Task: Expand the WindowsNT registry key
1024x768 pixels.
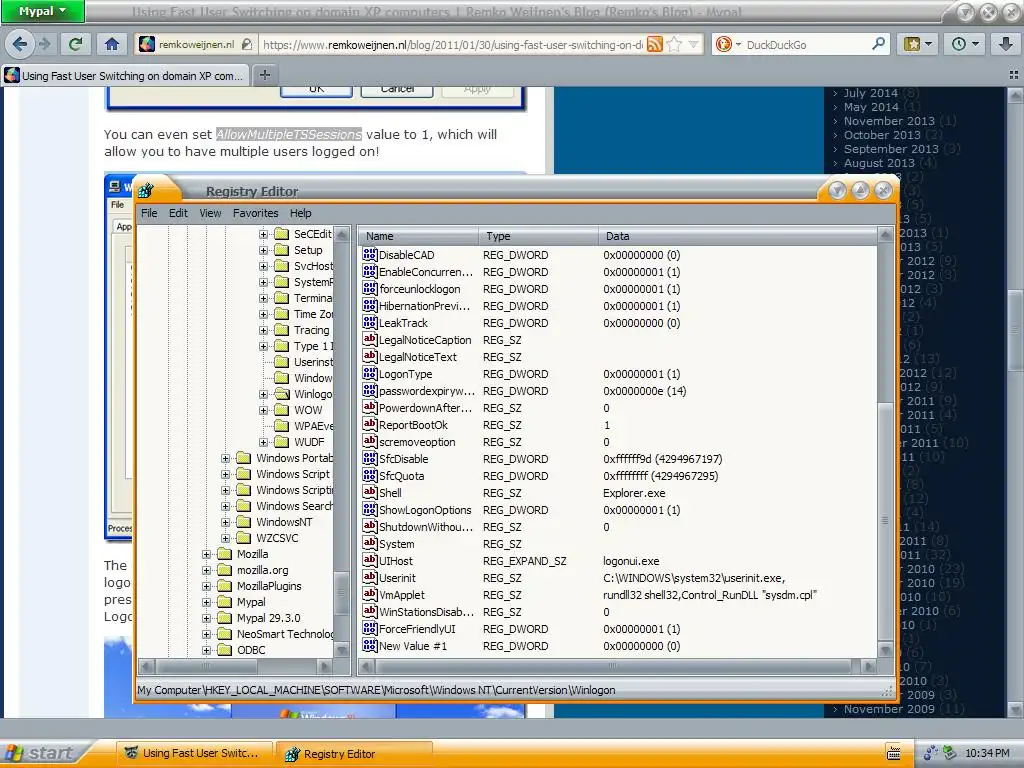Action: (x=225, y=522)
